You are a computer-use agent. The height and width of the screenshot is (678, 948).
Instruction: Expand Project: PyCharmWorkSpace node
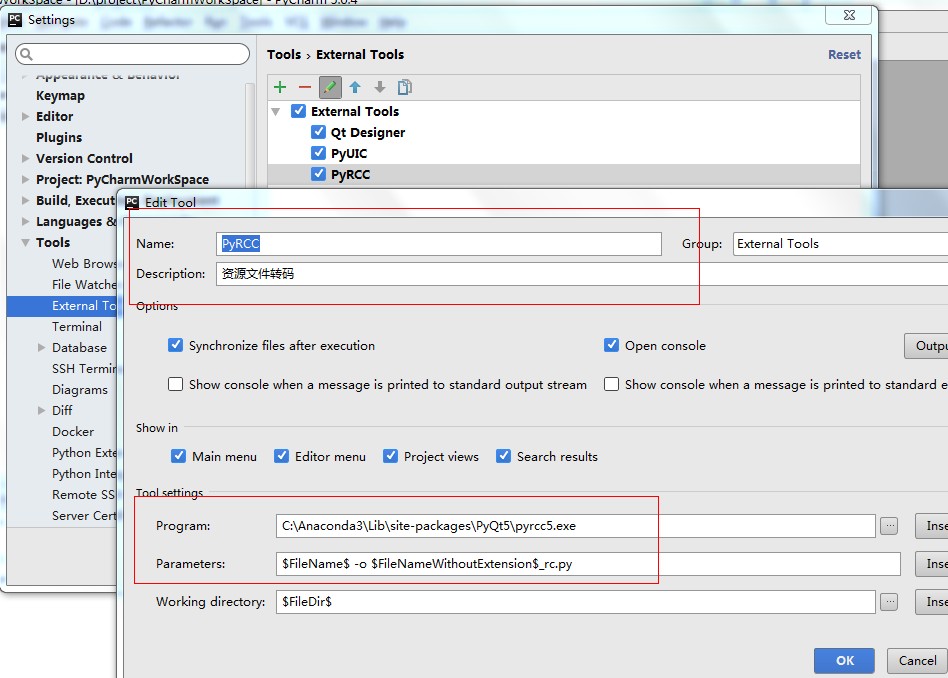click(x=25, y=179)
